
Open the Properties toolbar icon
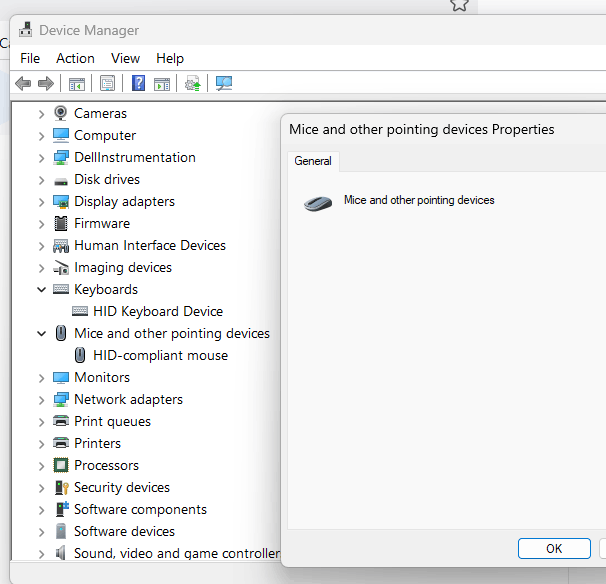click(107, 83)
